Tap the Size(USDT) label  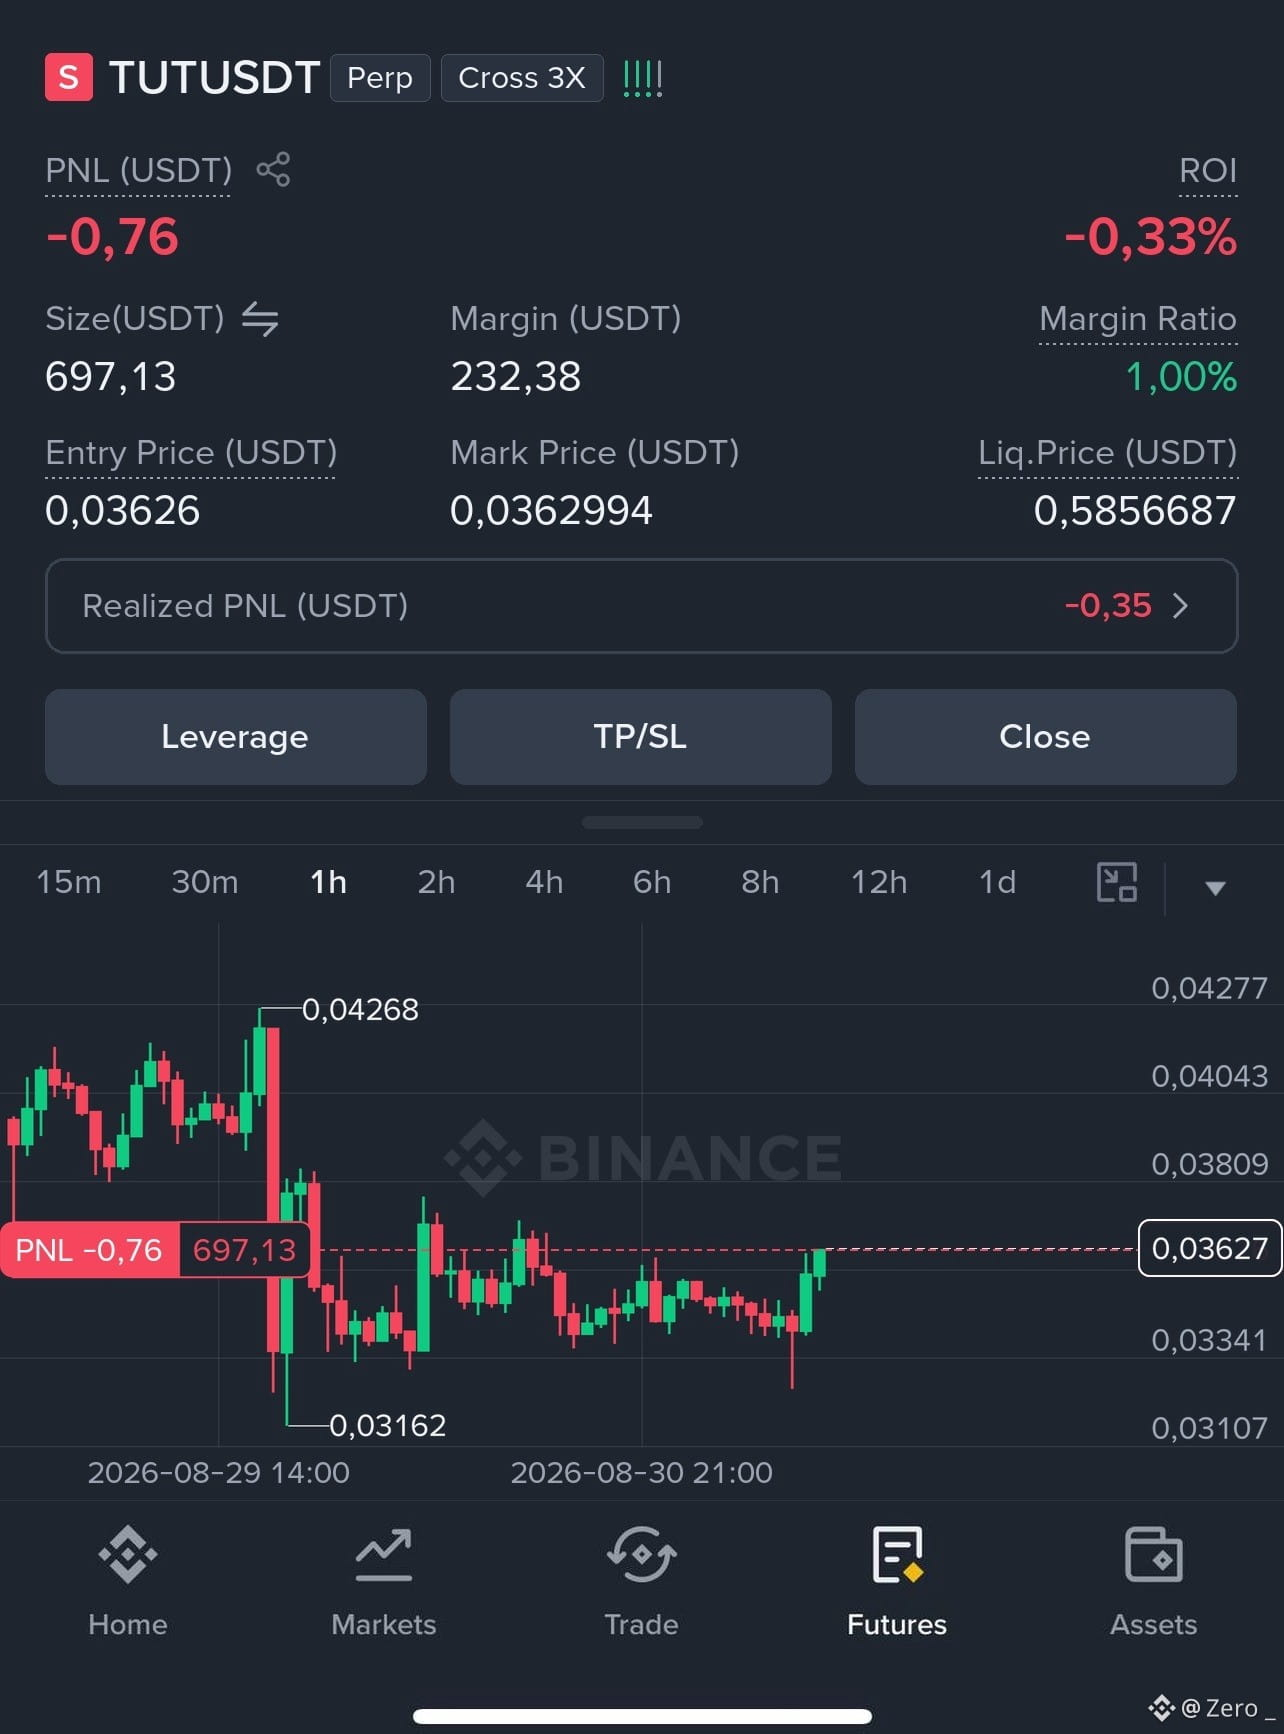(135, 319)
